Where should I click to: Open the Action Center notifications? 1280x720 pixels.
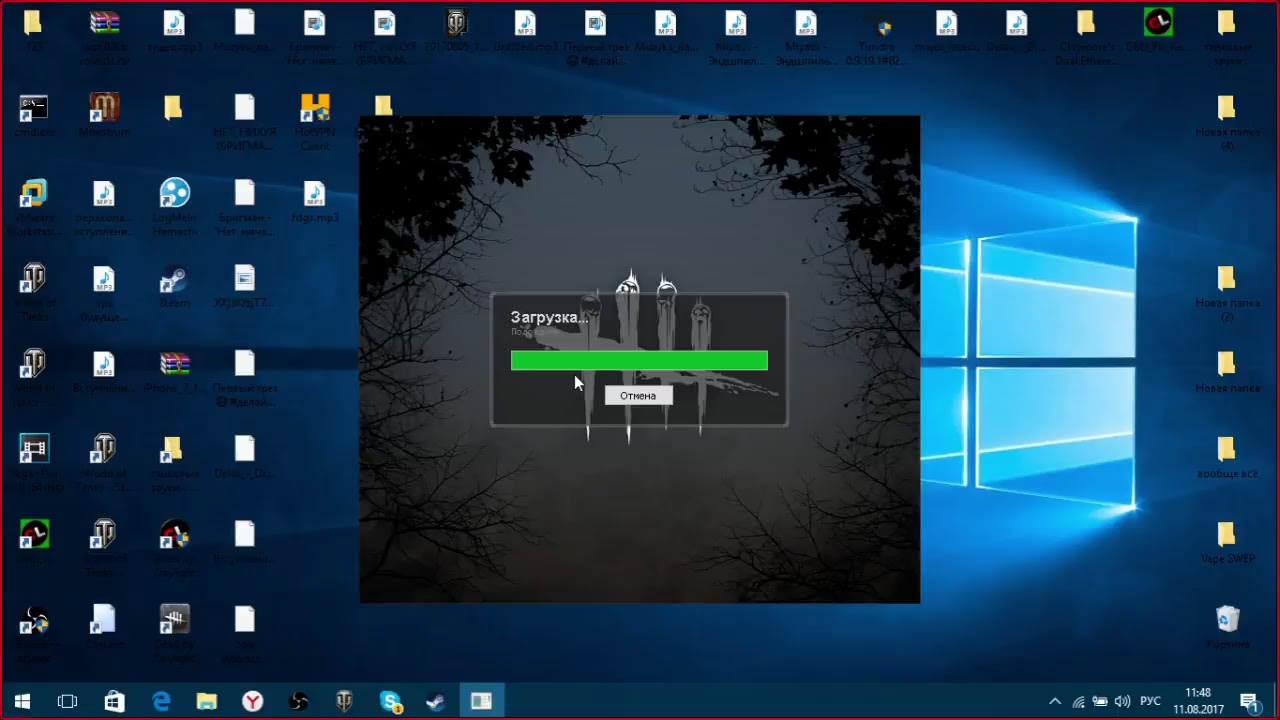[1248, 702]
